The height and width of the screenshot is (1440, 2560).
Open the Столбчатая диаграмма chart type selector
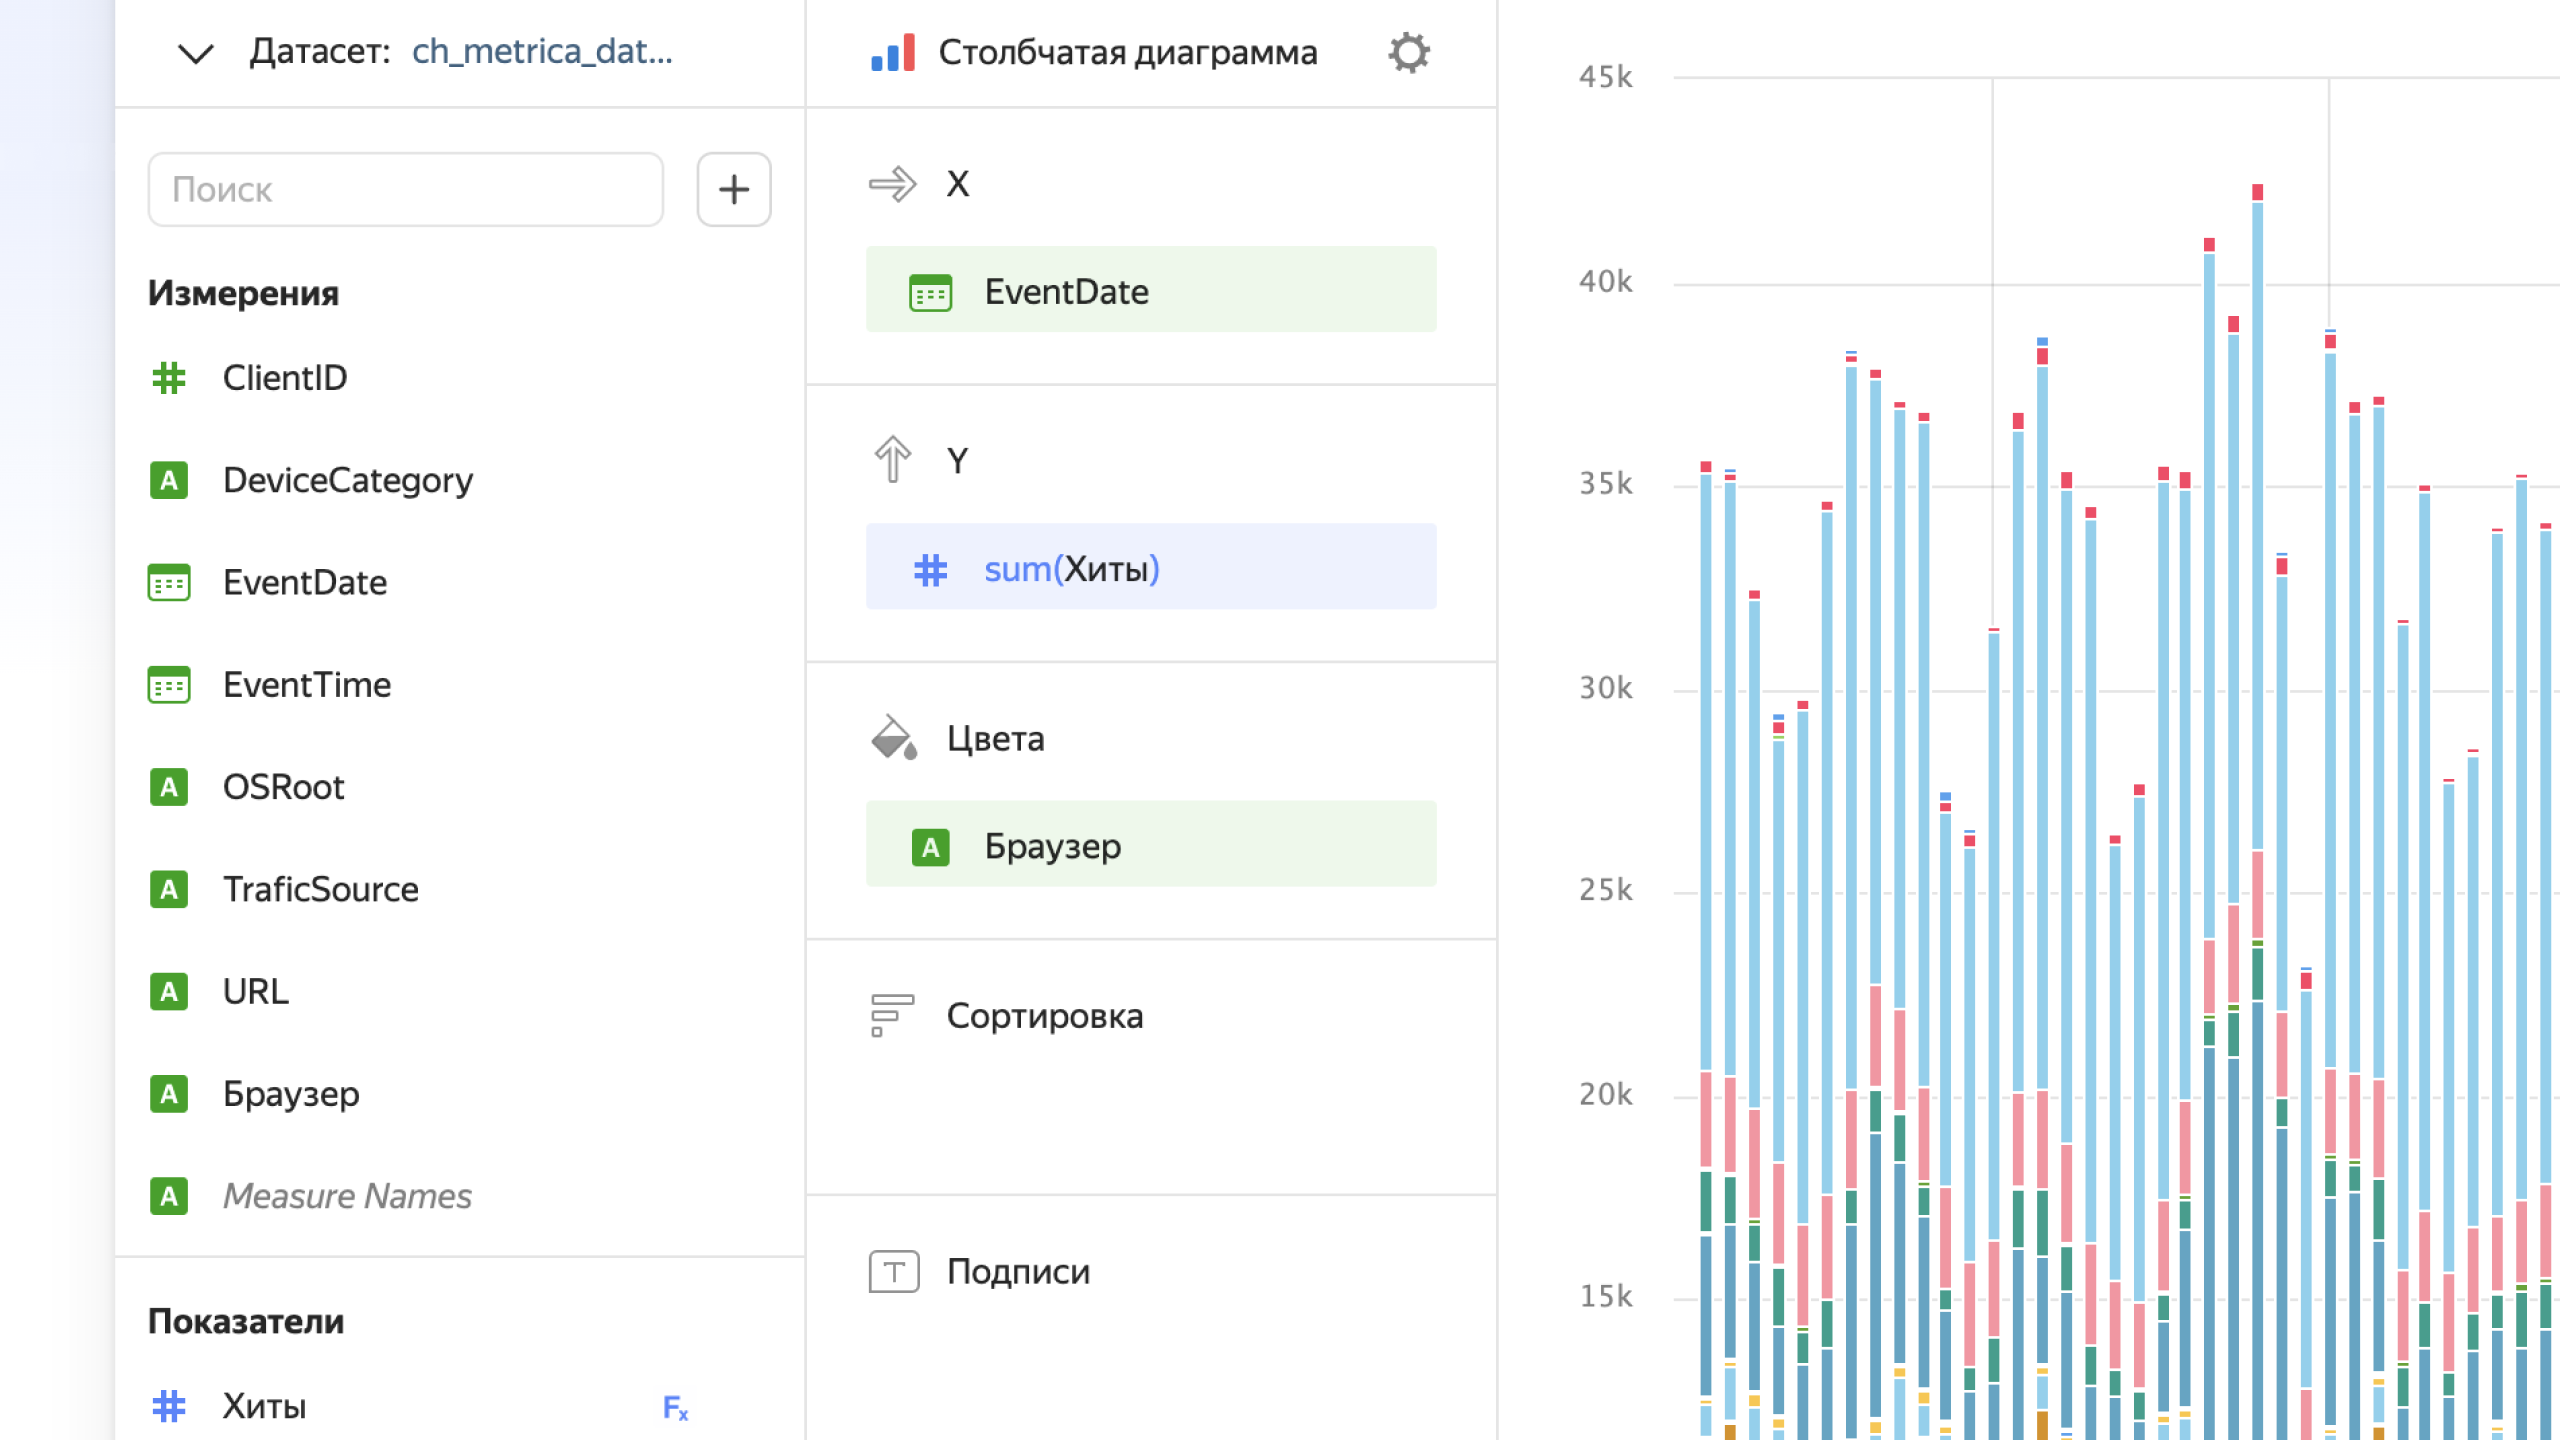coord(1127,53)
